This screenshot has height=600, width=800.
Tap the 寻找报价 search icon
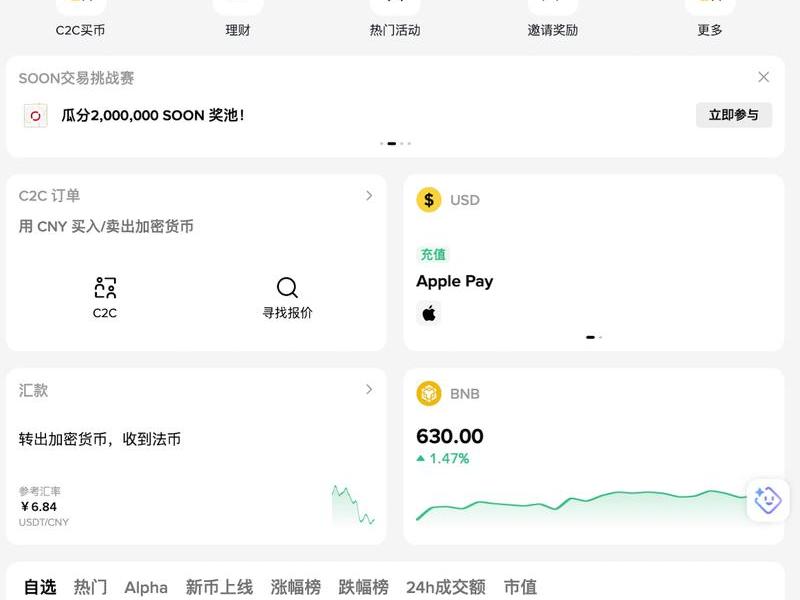[x=287, y=287]
